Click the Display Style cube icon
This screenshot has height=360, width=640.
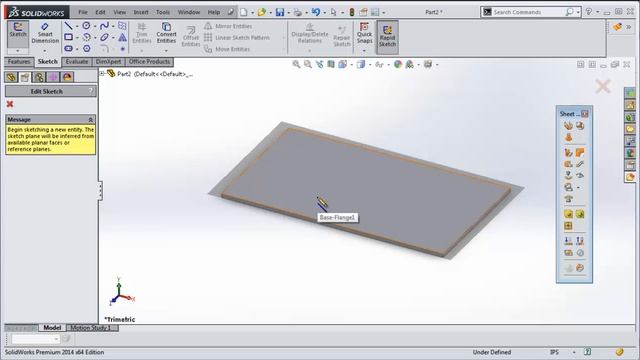(x=360, y=64)
